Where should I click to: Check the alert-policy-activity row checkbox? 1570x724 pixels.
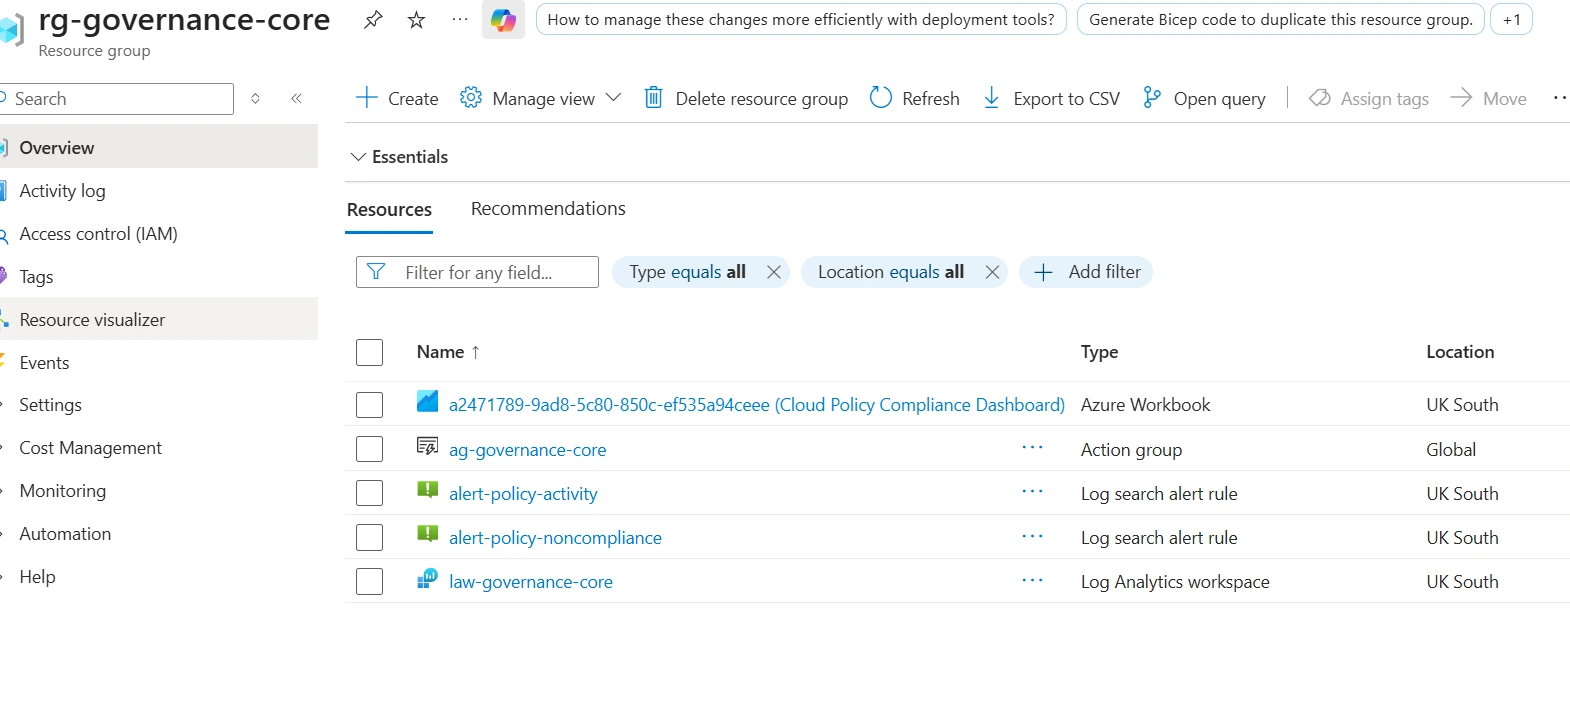click(x=370, y=493)
